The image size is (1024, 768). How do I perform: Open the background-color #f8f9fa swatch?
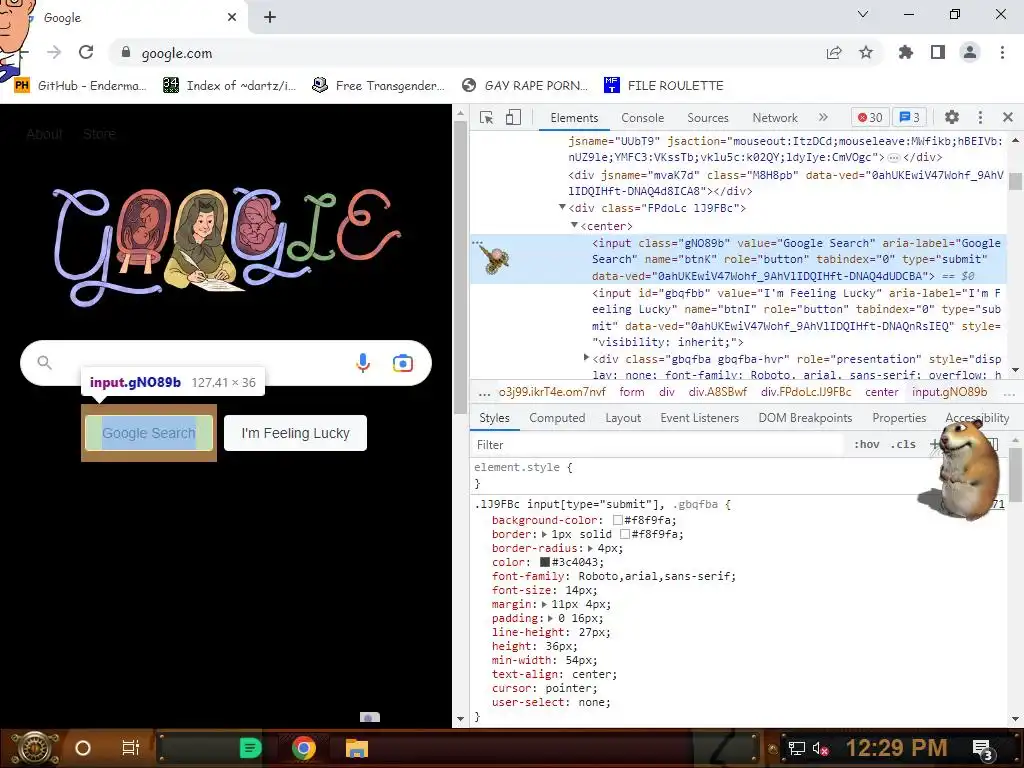tap(617, 520)
